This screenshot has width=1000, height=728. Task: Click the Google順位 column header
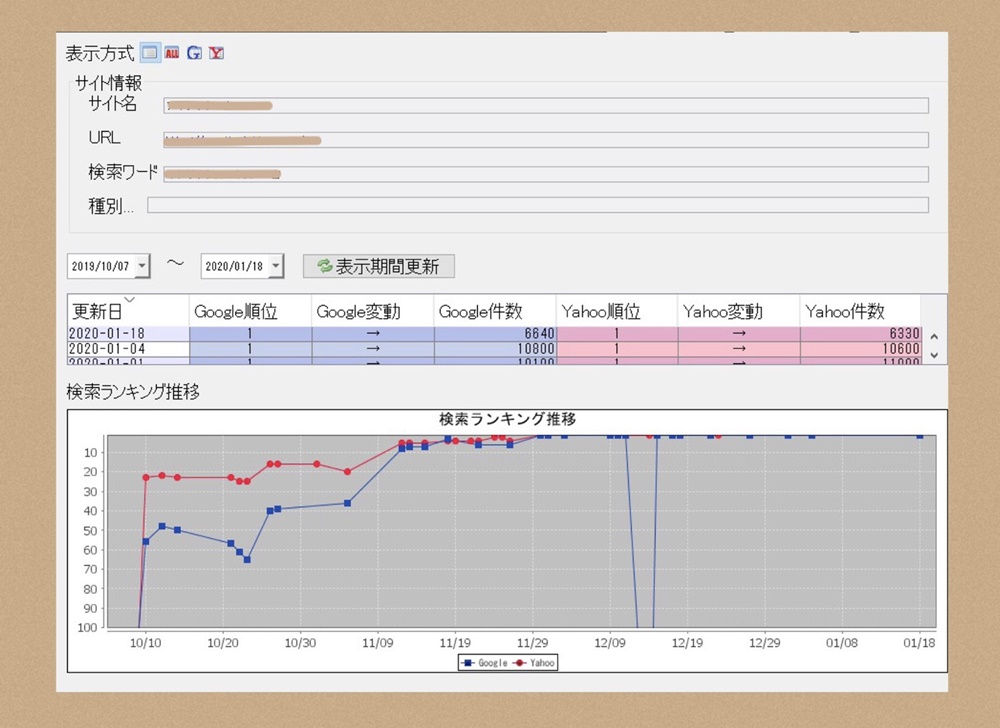(250, 311)
